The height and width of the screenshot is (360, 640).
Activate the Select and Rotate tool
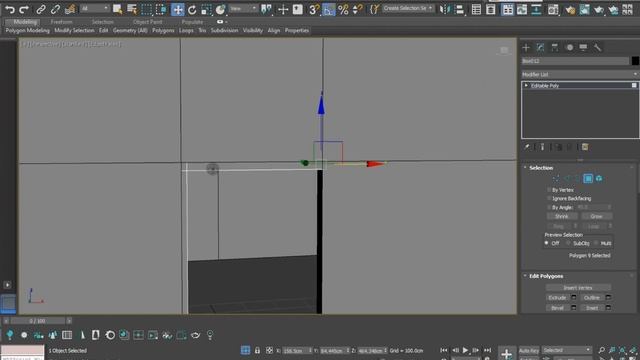point(192,9)
